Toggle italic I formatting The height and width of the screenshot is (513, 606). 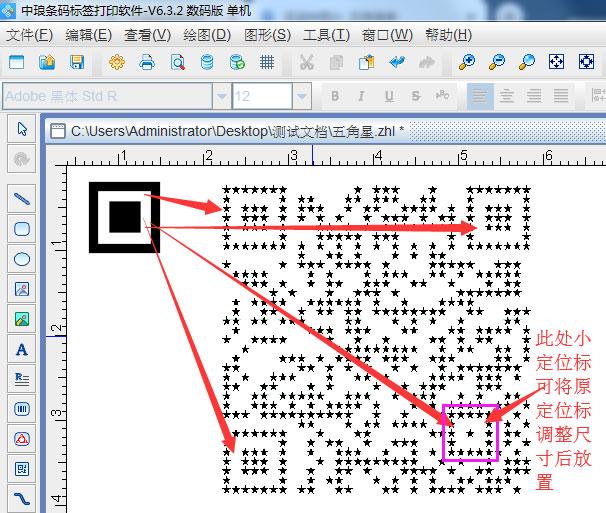pyautogui.click(x=361, y=96)
